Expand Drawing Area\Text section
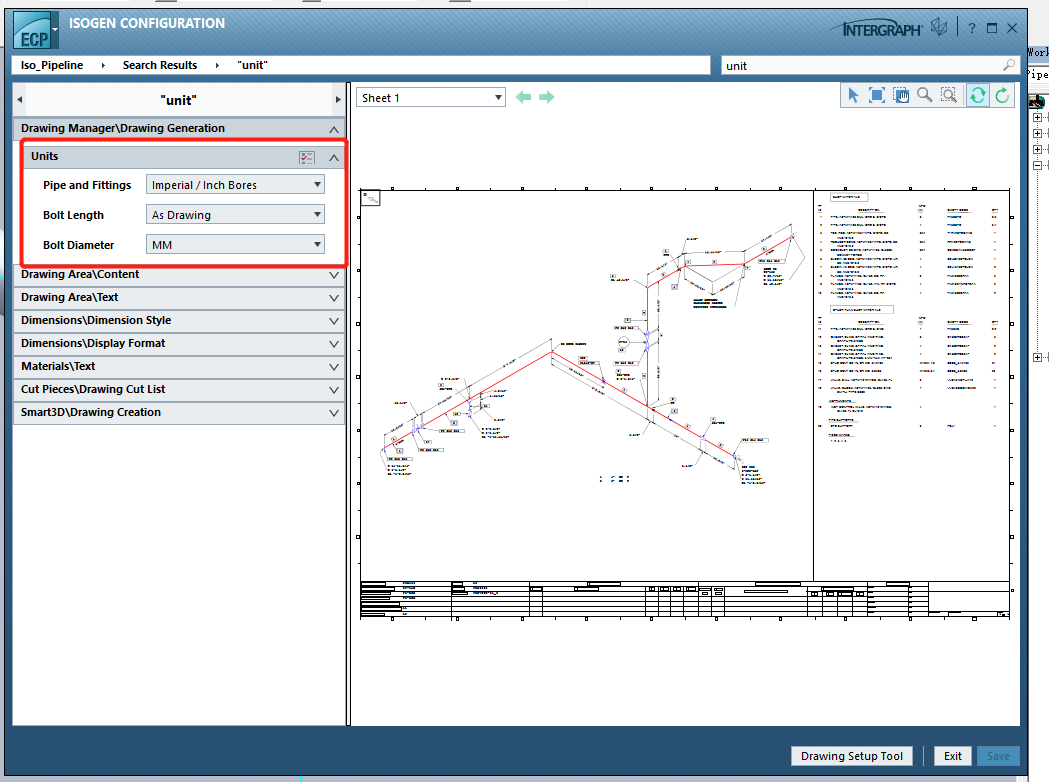 (334, 298)
